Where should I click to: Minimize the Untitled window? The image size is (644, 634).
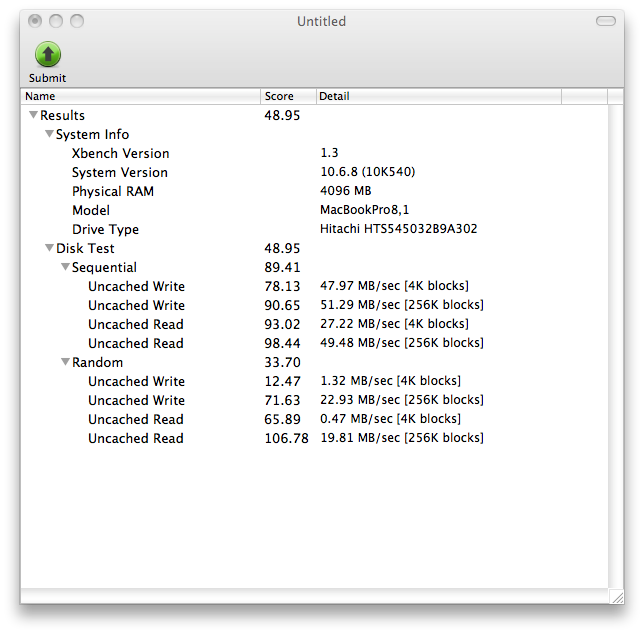click(56, 21)
